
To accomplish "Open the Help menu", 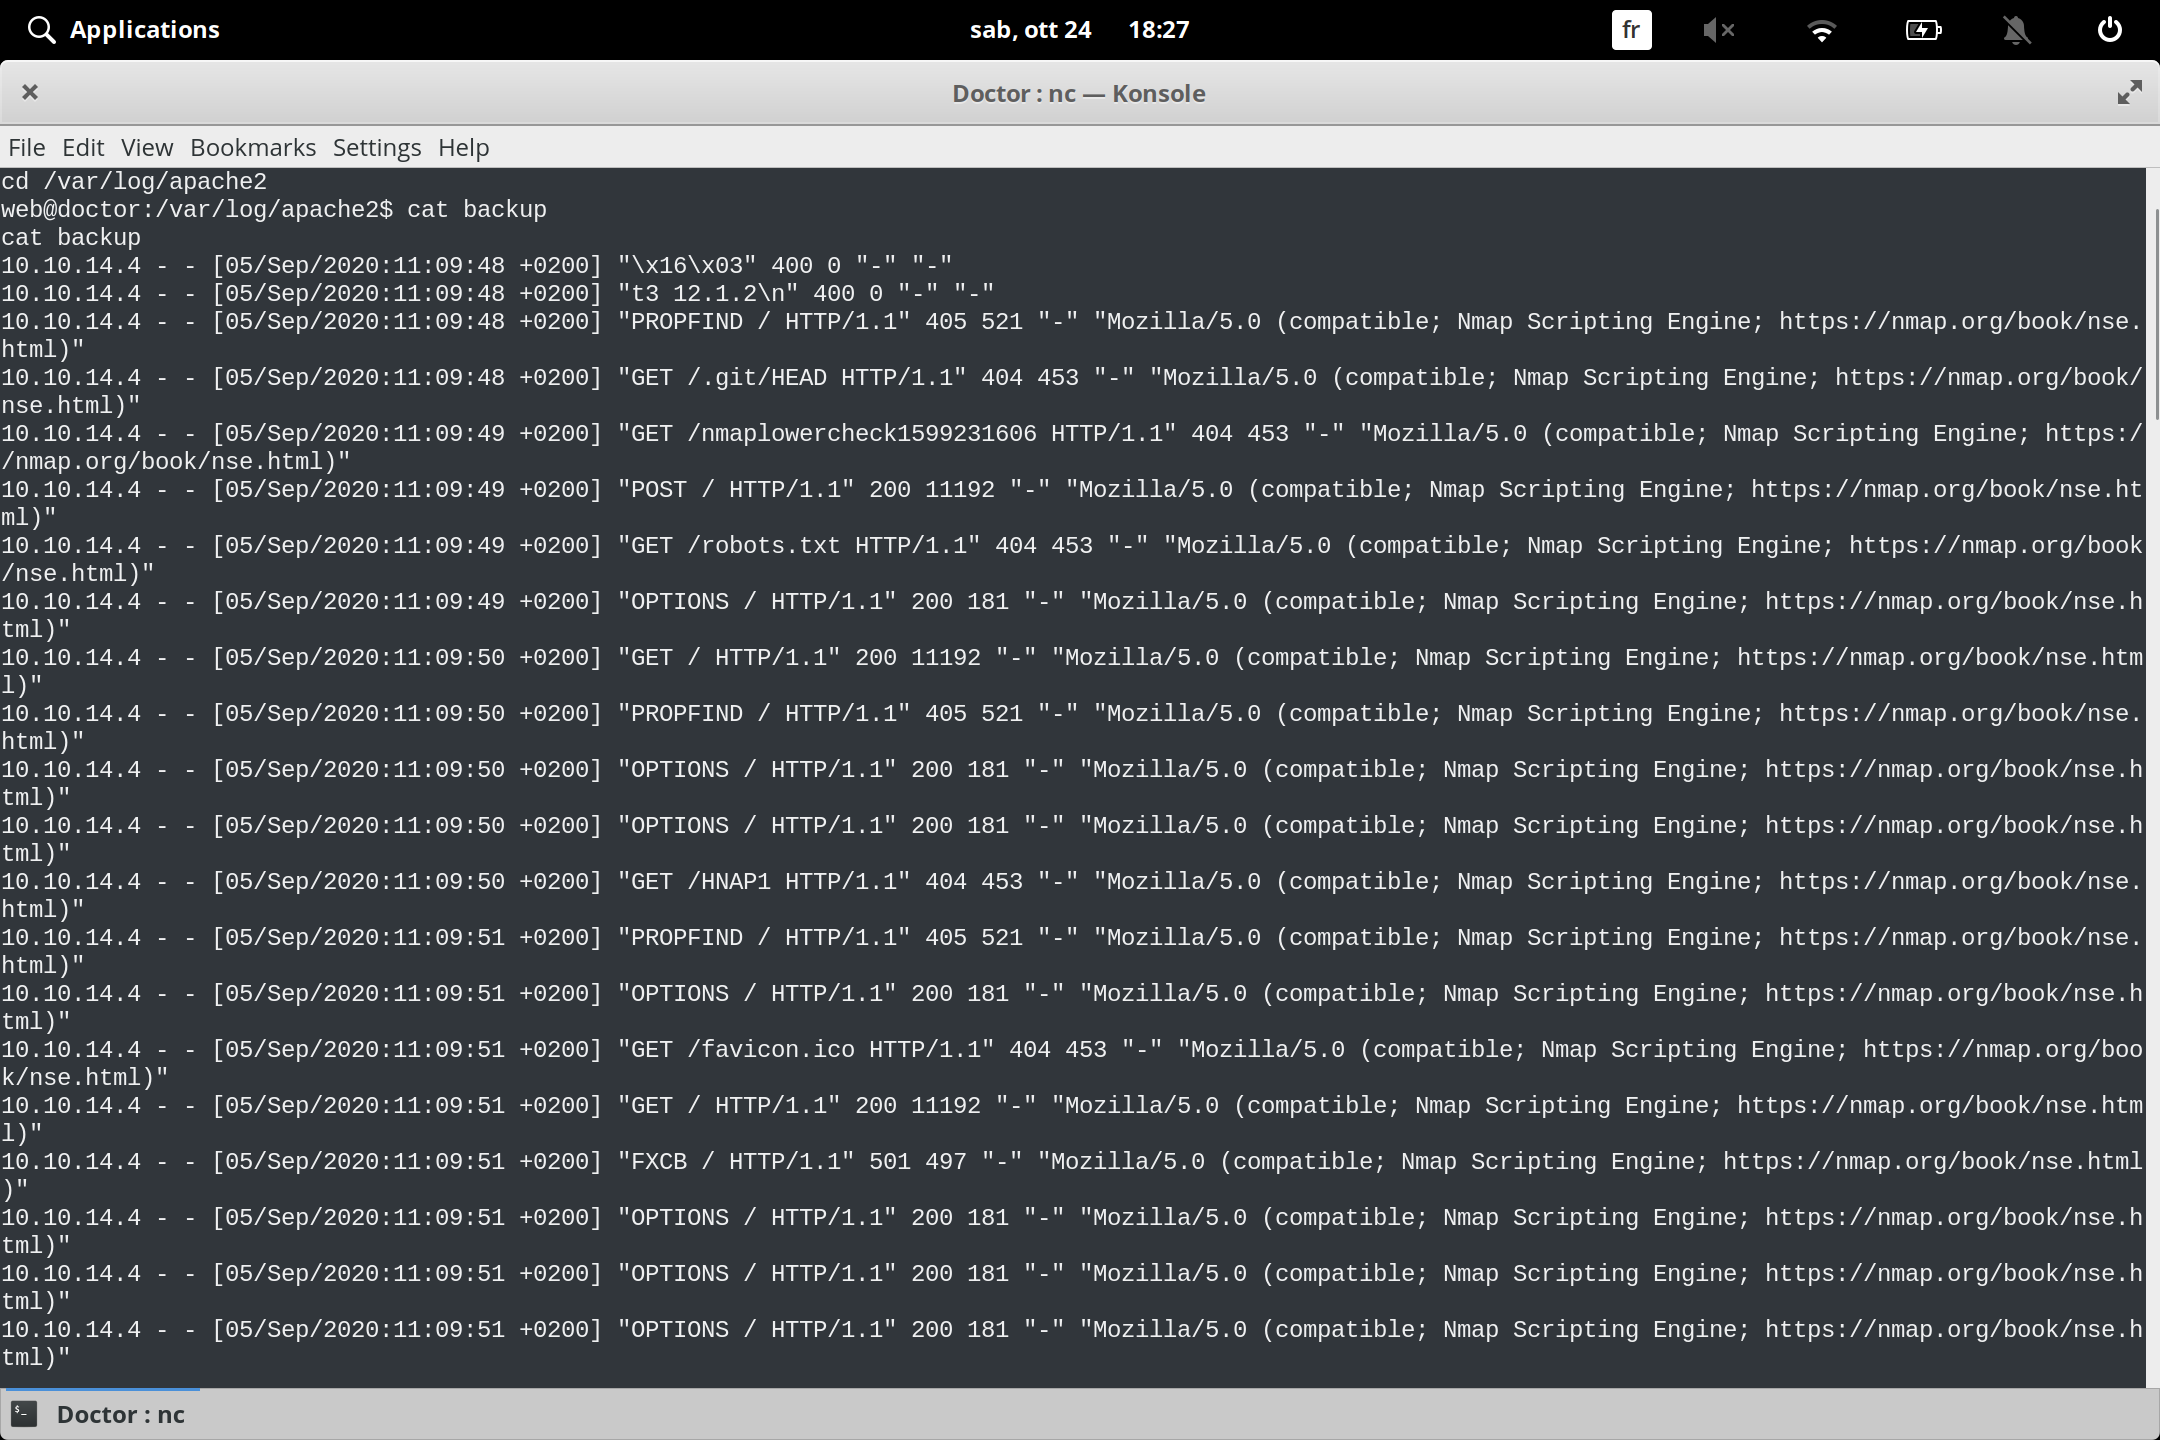I will coord(463,147).
